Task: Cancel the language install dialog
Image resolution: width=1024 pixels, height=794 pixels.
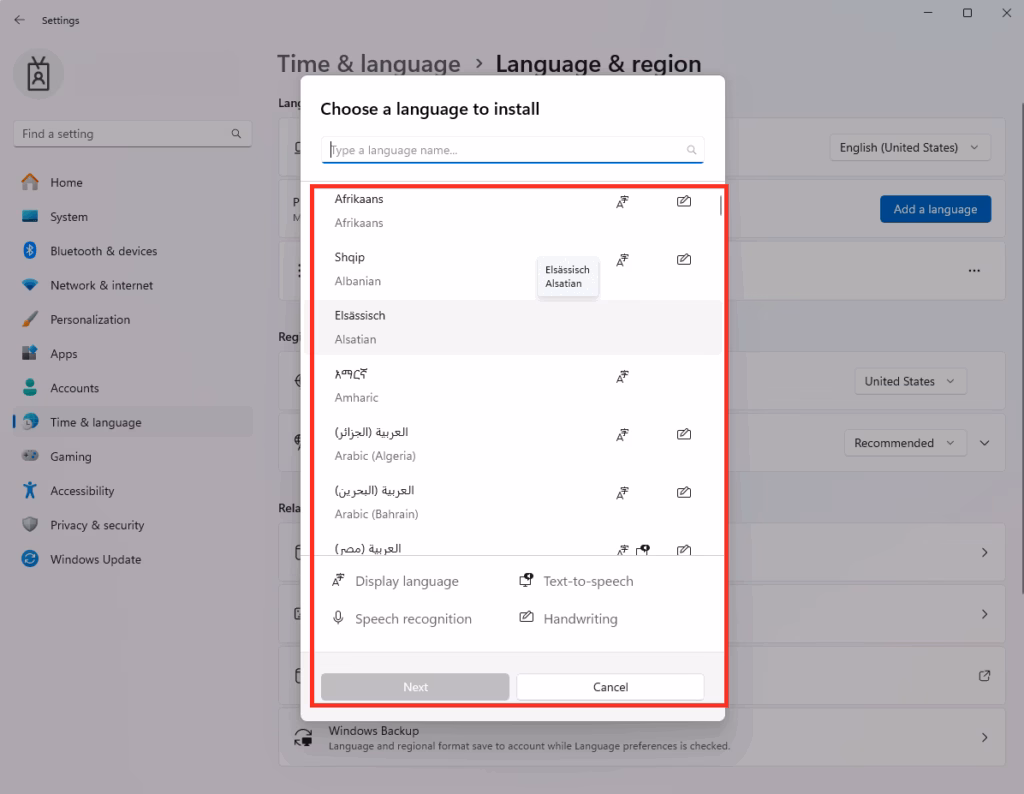Action: [611, 687]
